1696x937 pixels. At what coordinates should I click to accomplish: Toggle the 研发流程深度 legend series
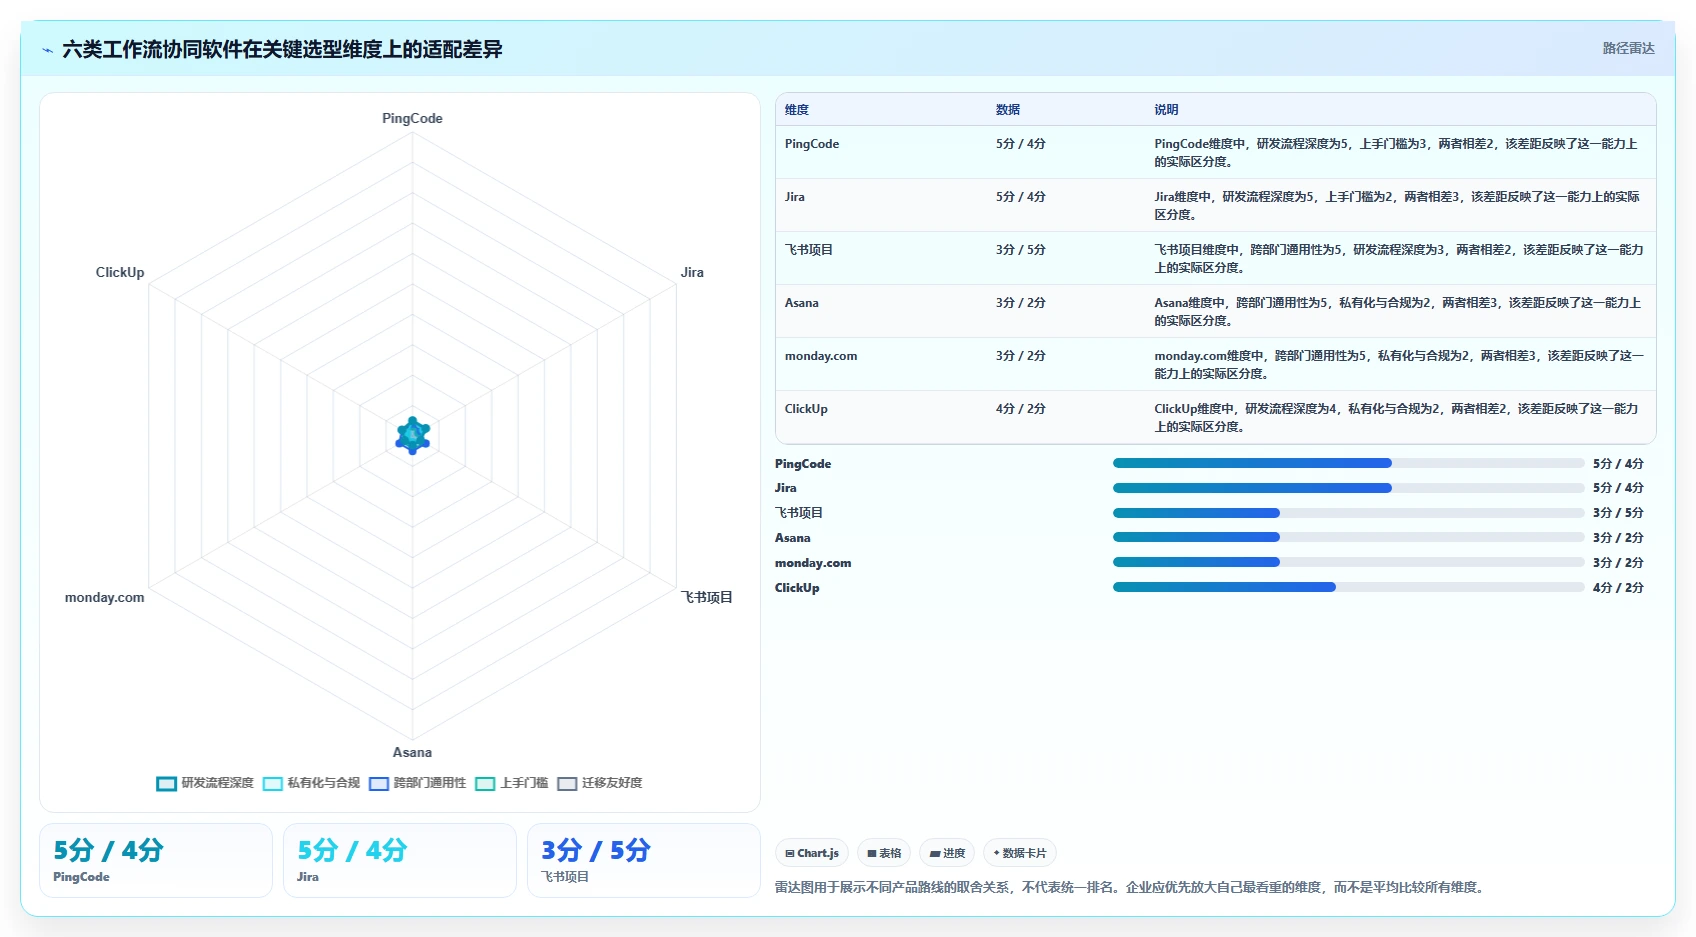coord(205,783)
